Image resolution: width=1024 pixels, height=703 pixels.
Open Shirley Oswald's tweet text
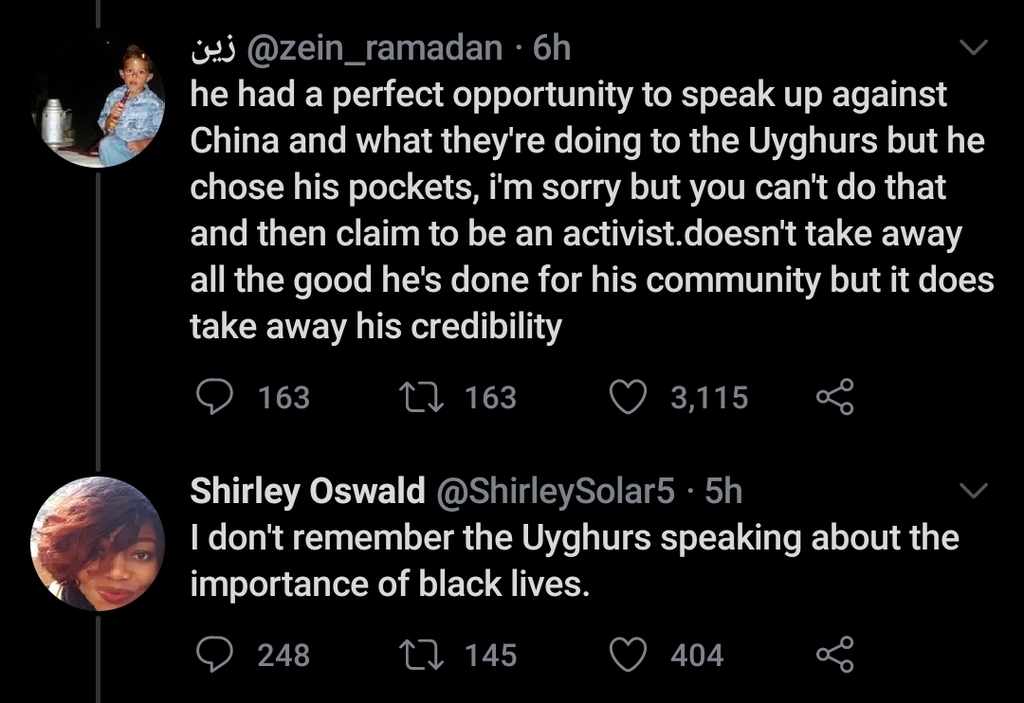pos(574,558)
